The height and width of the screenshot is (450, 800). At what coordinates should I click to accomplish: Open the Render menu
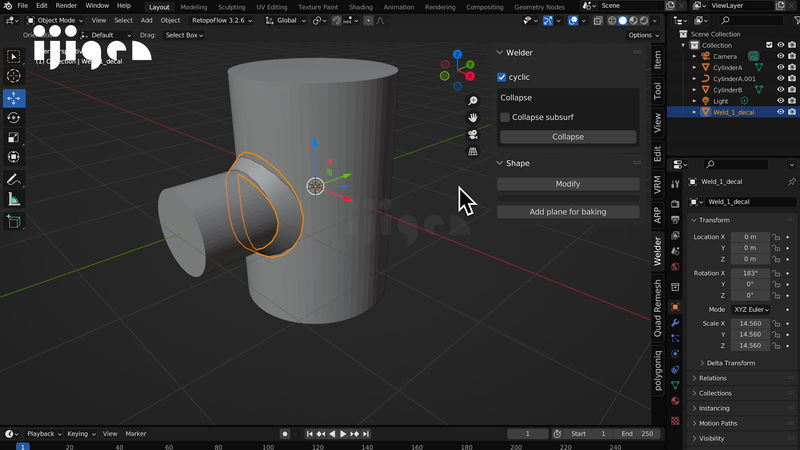click(66, 6)
